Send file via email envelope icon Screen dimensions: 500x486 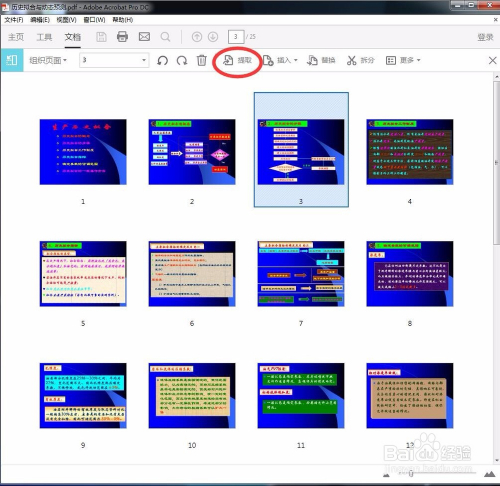click(144, 36)
